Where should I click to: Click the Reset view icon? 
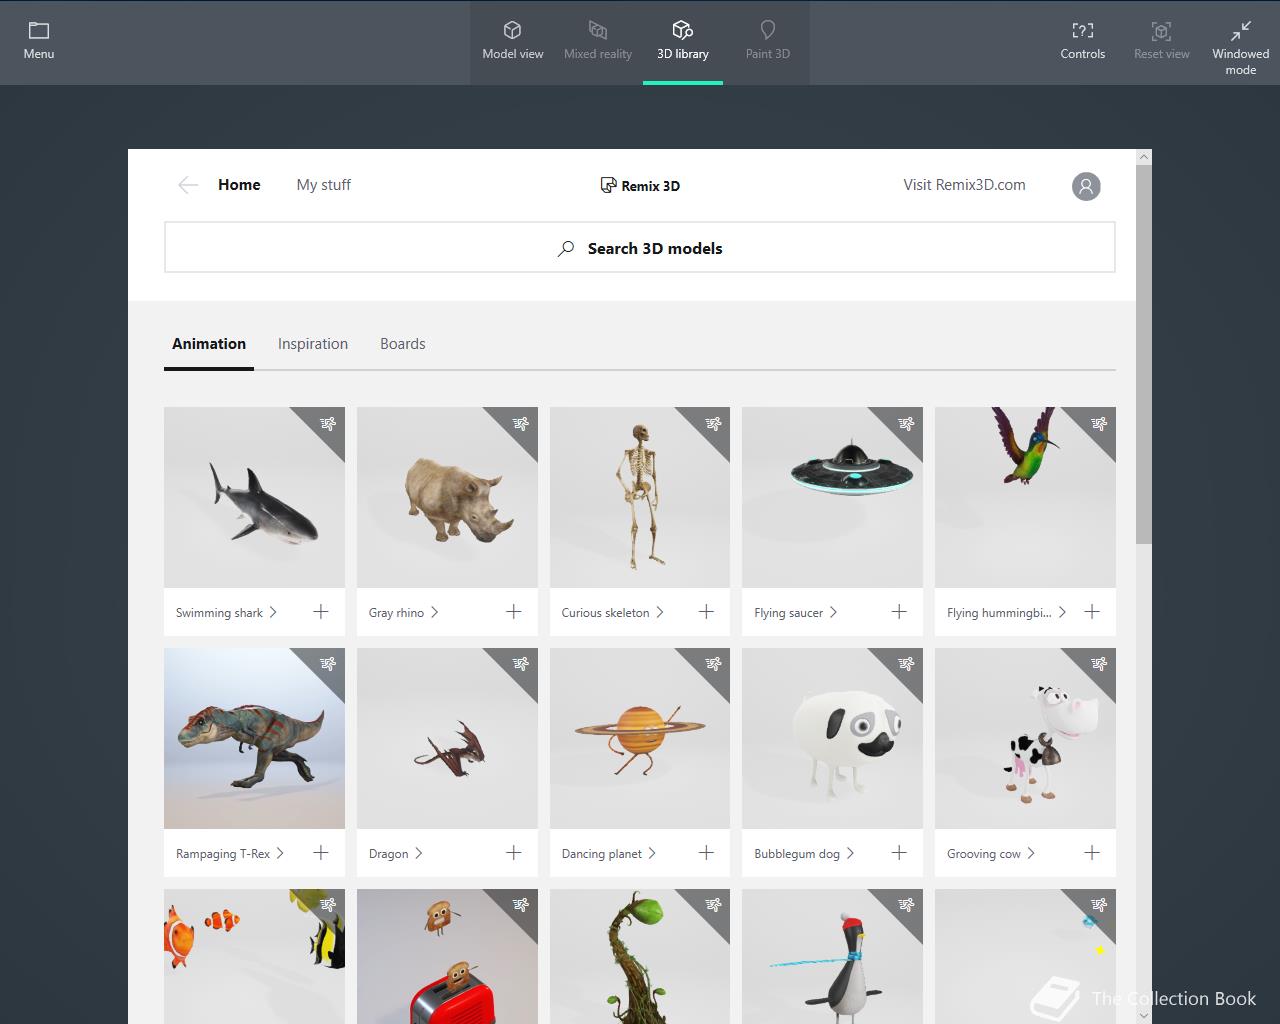(x=1161, y=30)
